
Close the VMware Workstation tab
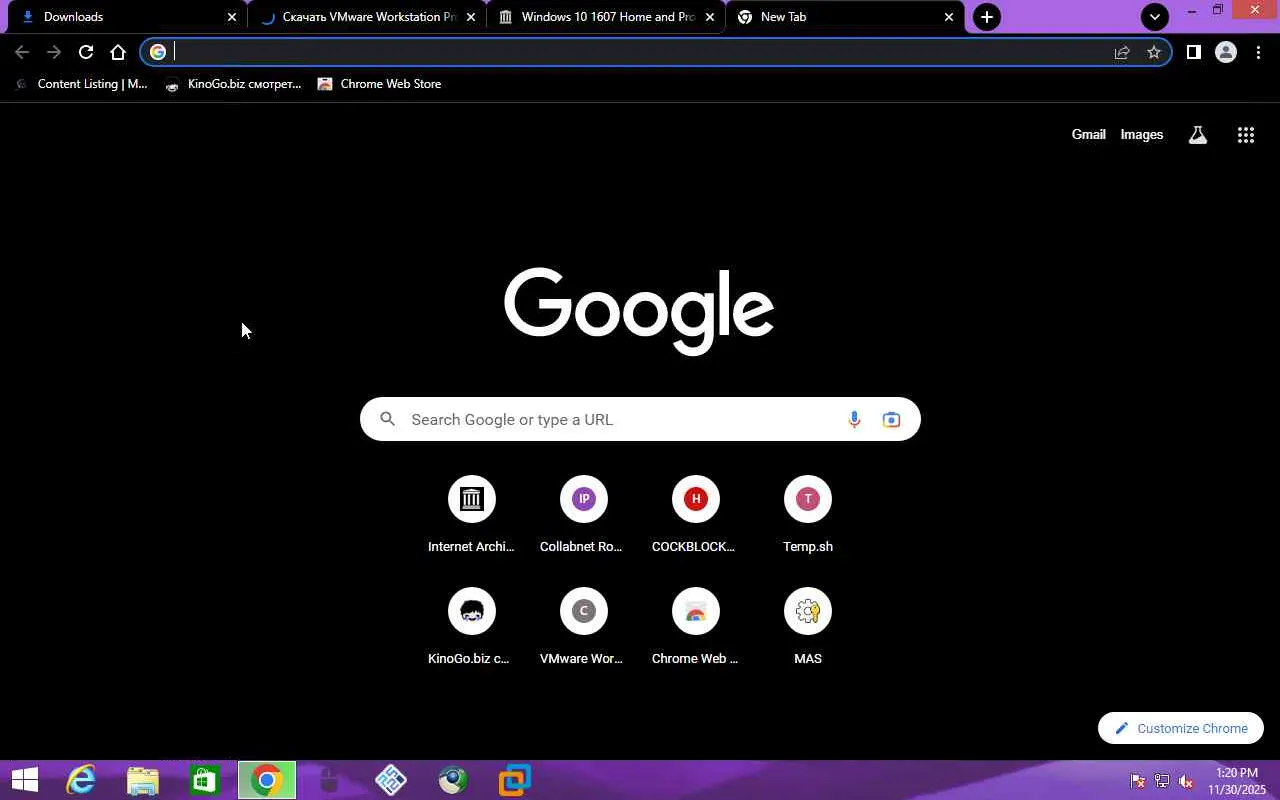click(471, 17)
